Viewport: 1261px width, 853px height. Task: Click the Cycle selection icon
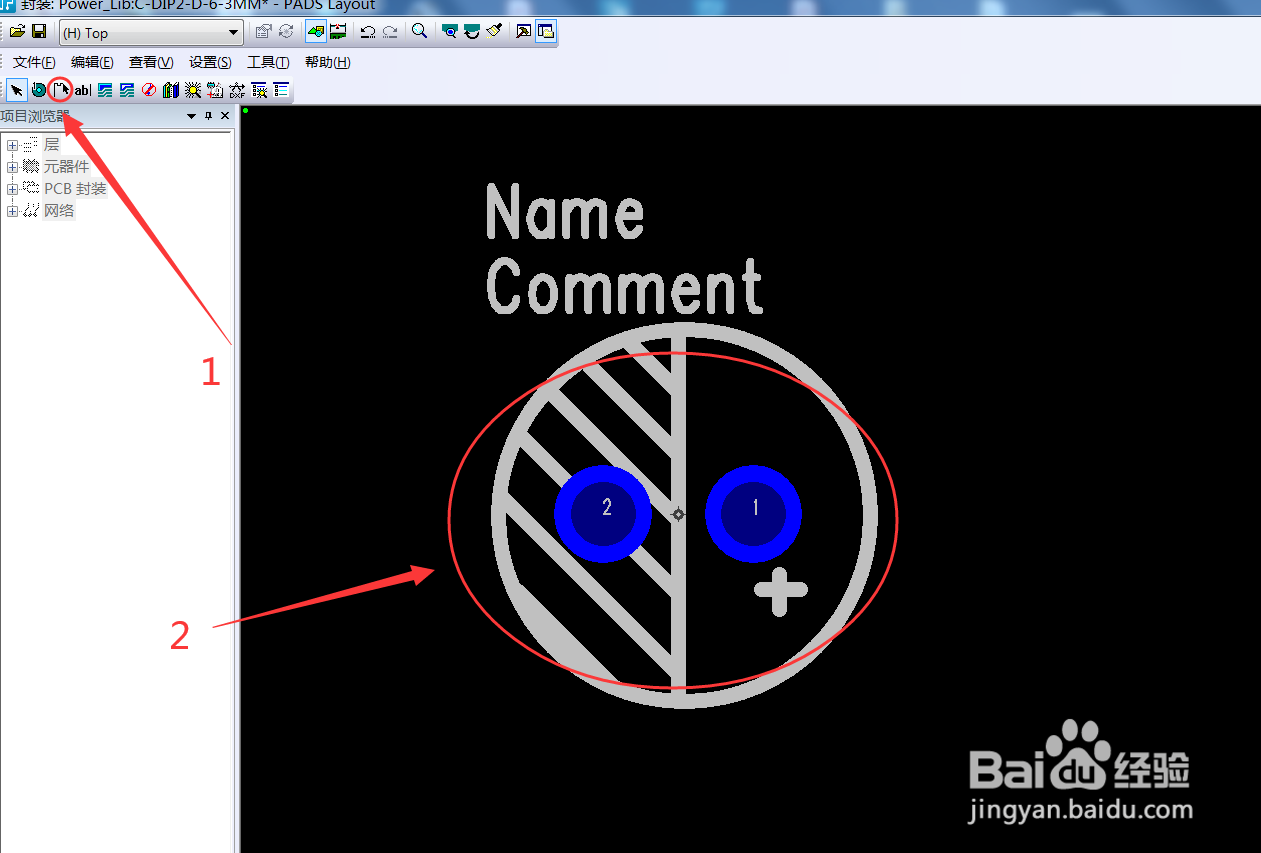click(286, 32)
